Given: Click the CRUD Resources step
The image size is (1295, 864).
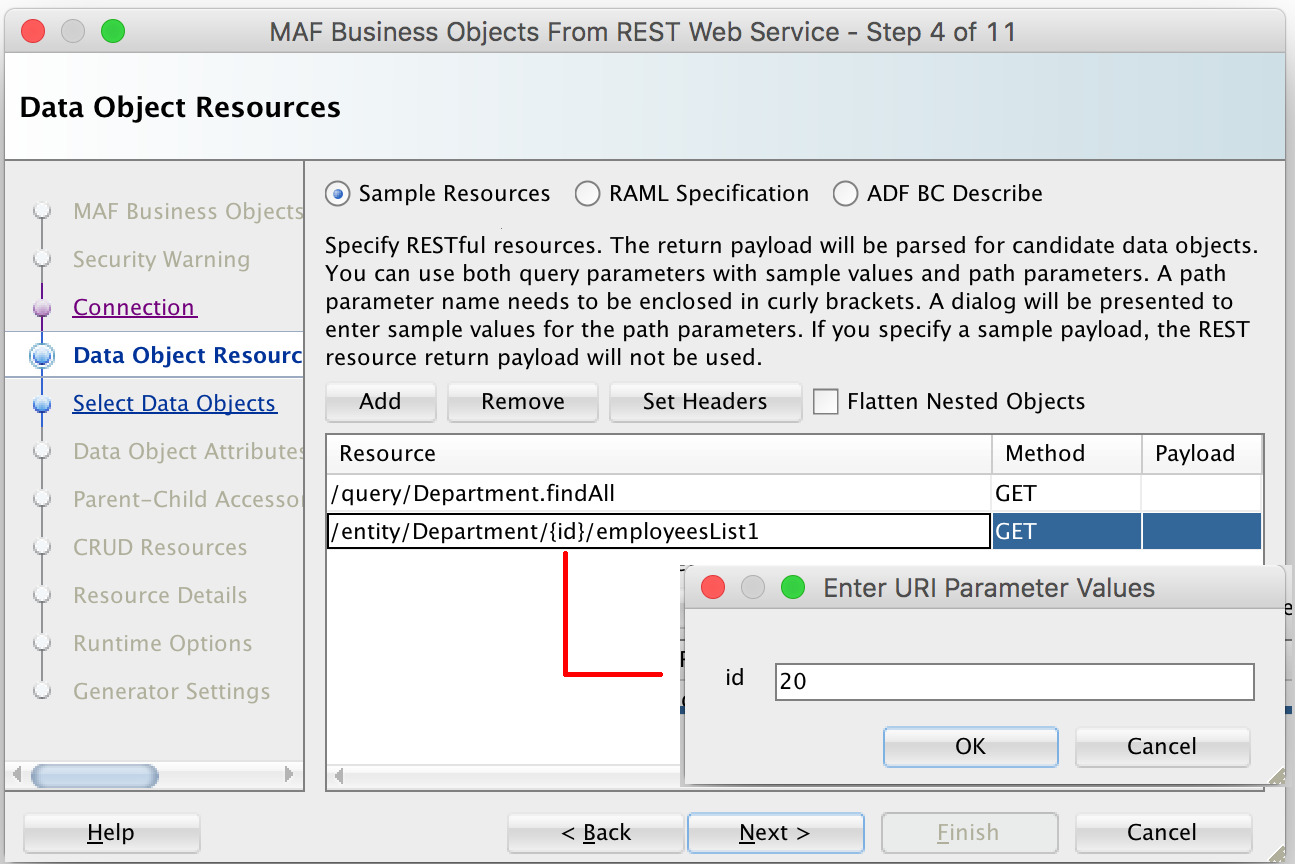Looking at the screenshot, I should 160,547.
